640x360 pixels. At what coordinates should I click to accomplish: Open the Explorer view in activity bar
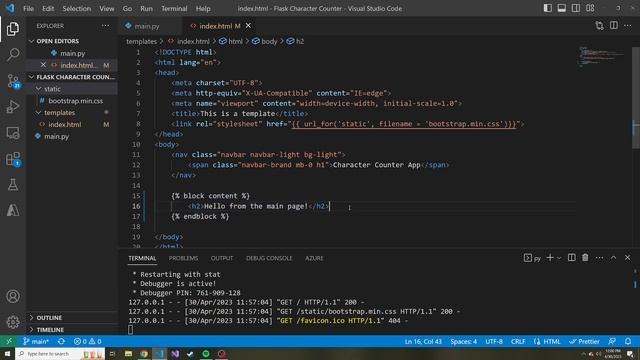(13, 29)
